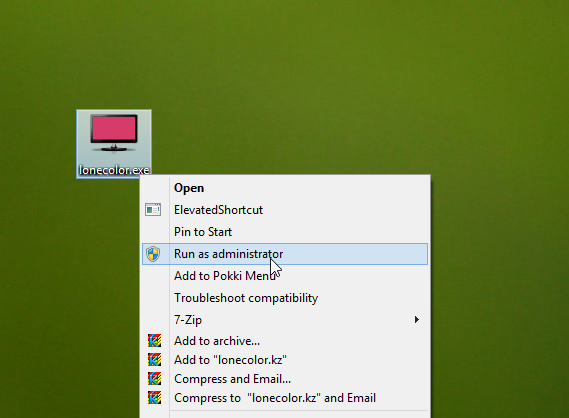Click the ElevatedShortcut window icon
Image resolution: width=569 pixels, height=418 pixels.
(153, 210)
